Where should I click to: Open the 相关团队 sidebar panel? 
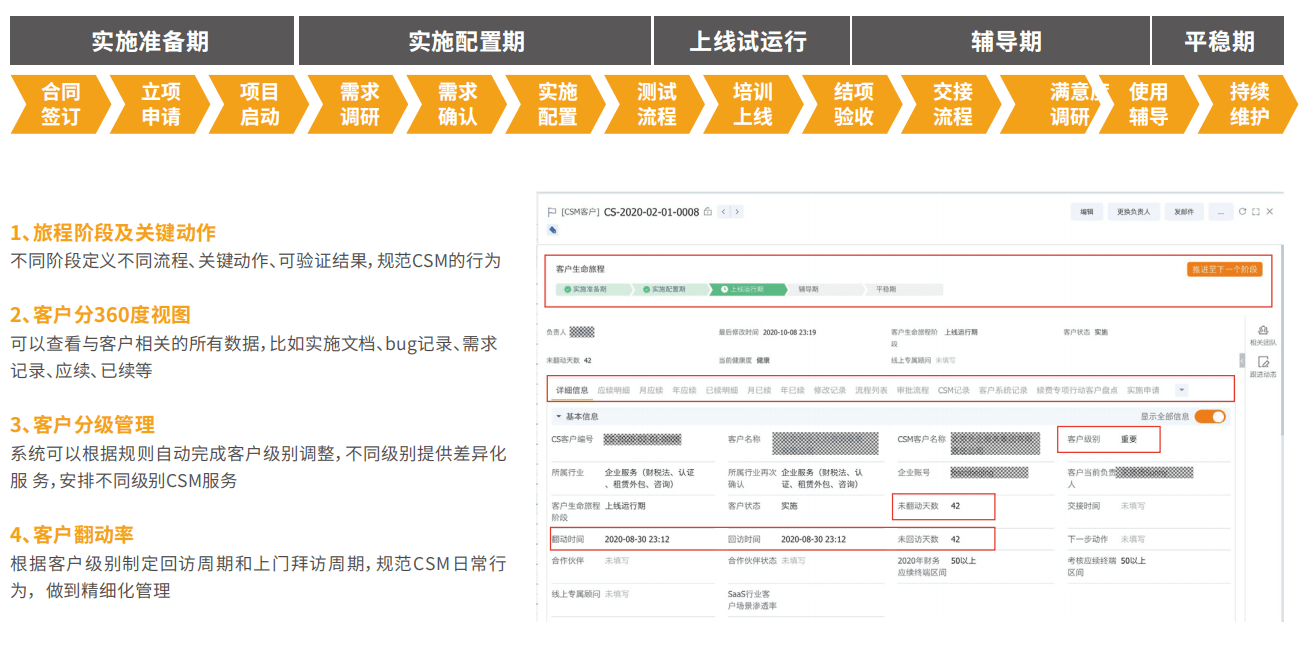point(1263,335)
